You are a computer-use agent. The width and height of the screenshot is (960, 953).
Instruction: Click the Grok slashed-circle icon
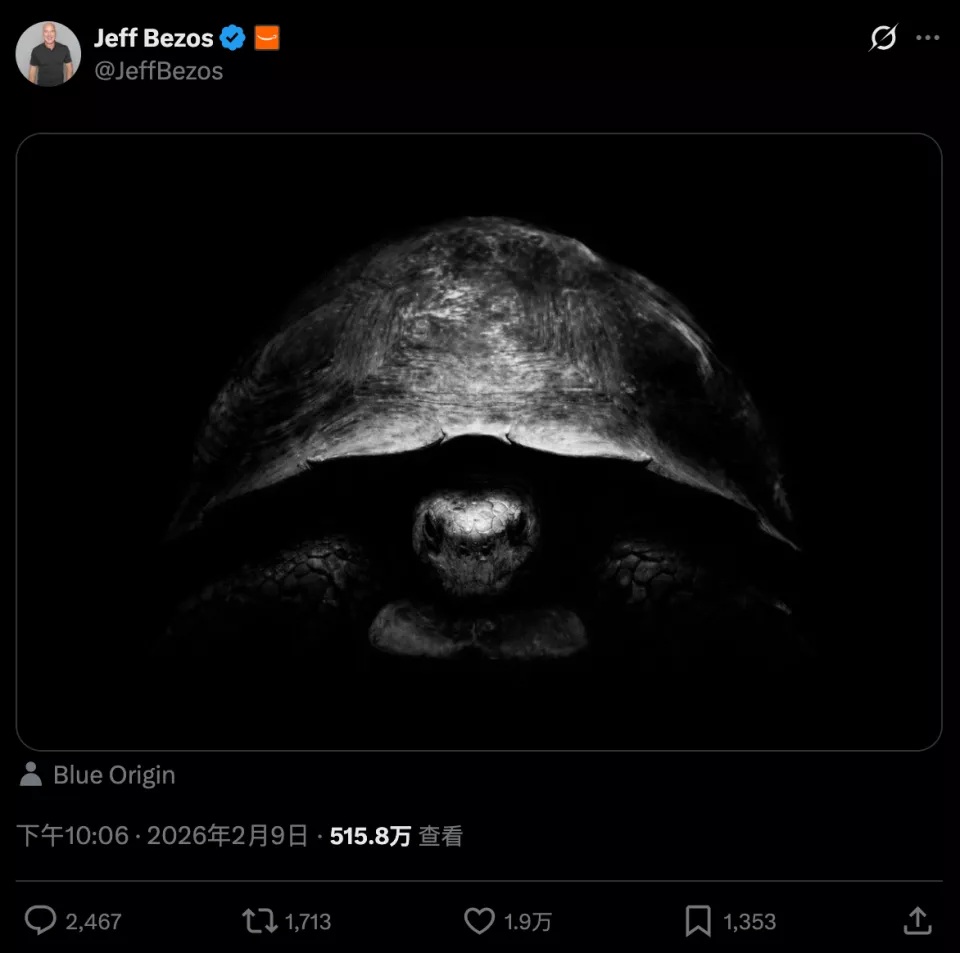point(884,38)
